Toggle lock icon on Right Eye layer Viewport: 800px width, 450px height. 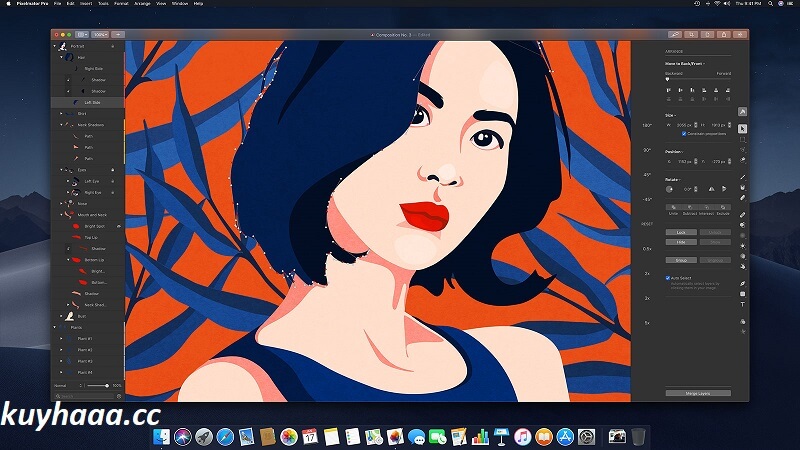113,192
